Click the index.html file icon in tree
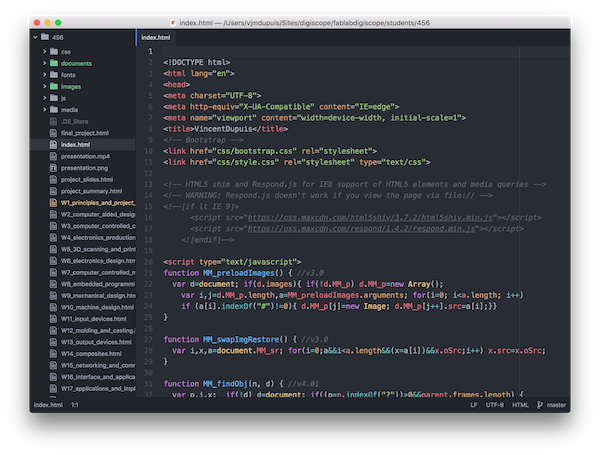Image resolution: width=600 pixels, height=455 pixels. pos(53,144)
